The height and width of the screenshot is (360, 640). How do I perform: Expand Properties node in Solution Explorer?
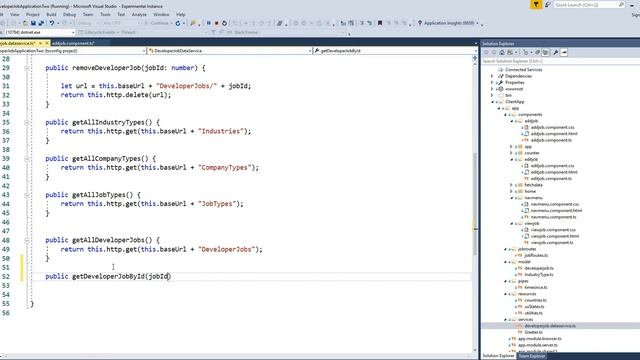pos(492,82)
